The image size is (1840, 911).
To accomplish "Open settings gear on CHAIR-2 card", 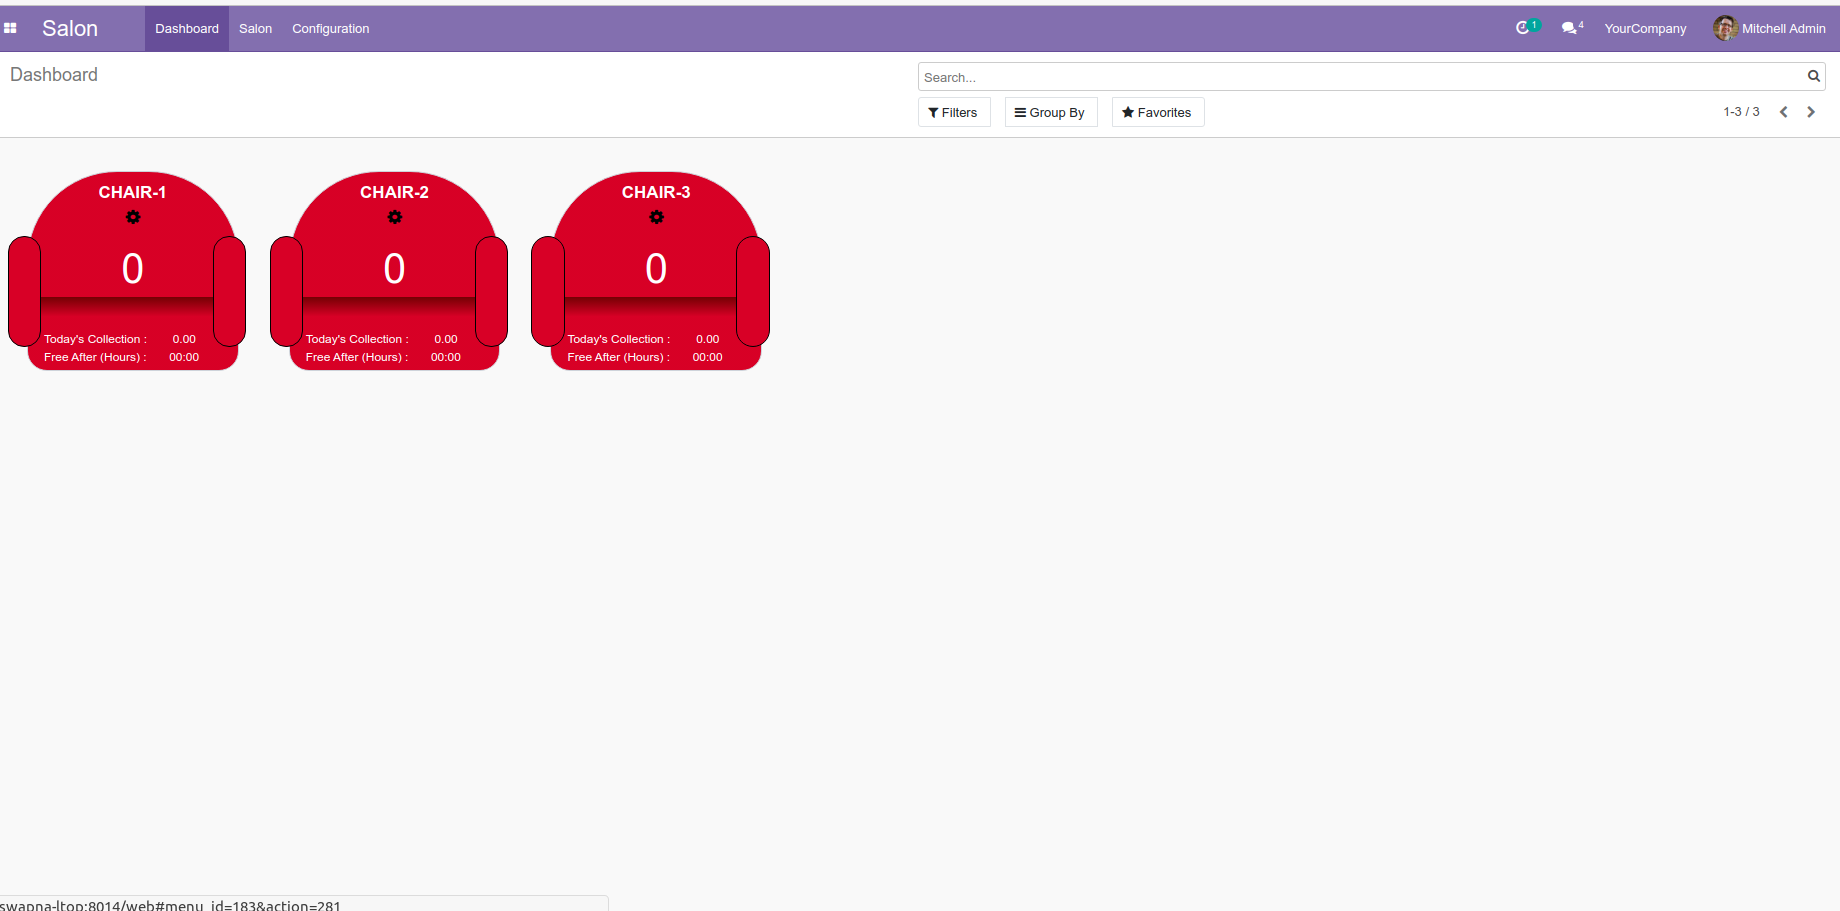I will point(395,217).
